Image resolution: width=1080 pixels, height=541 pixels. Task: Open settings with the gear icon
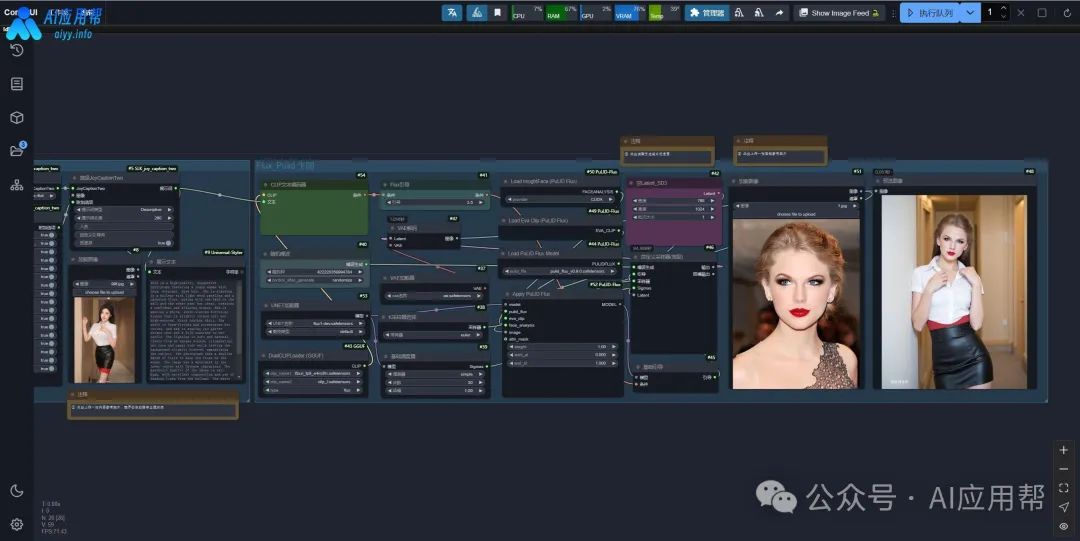point(17,524)
